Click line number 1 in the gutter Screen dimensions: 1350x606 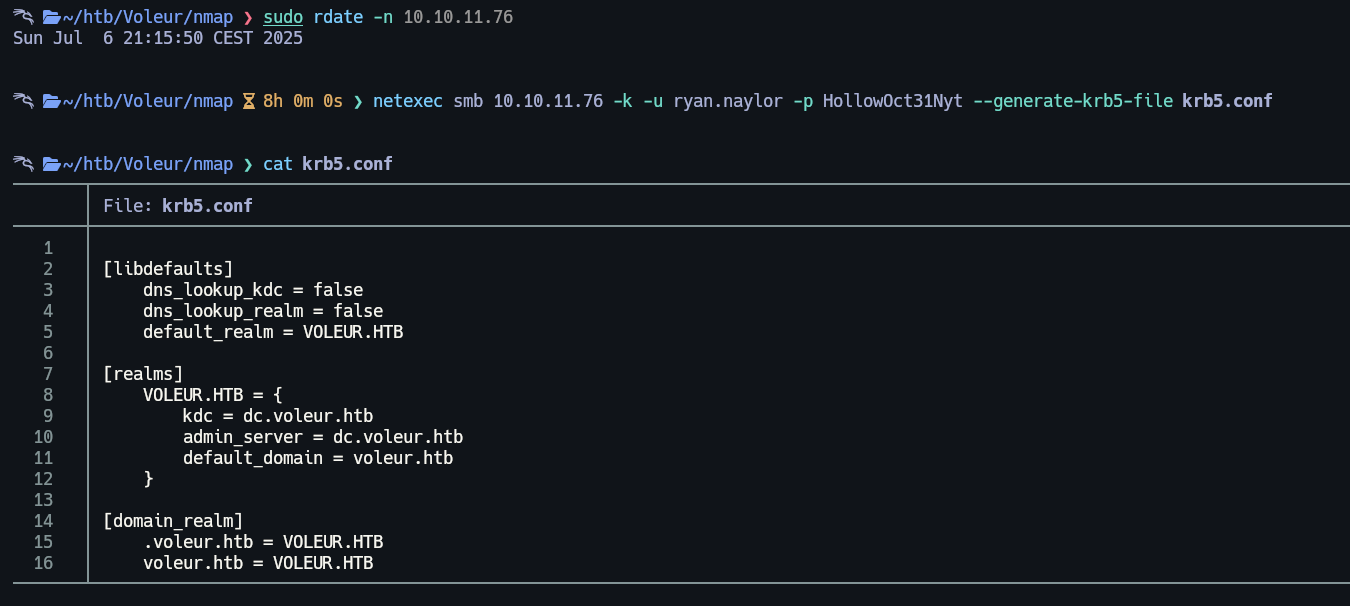tap(48, 248)
